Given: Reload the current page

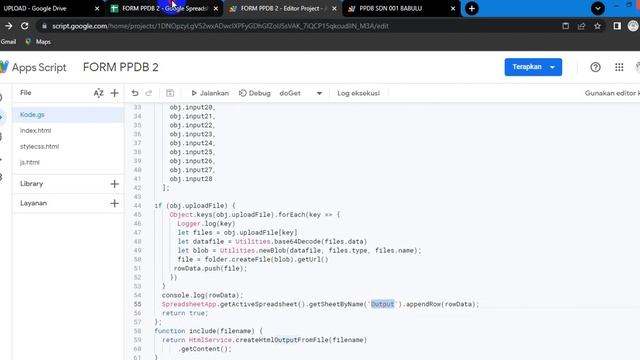Looking at the screenshot, I should tap(24, 26).
